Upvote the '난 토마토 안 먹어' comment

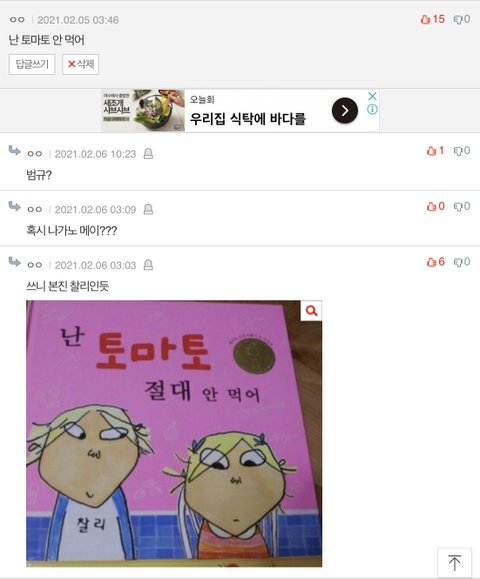click(432, 19)
